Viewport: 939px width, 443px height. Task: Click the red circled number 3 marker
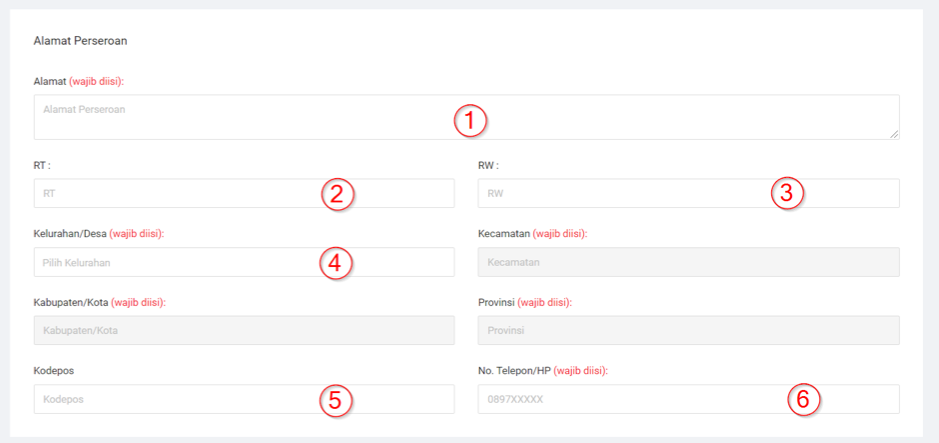pyautogui.click(x=787, y=194)
